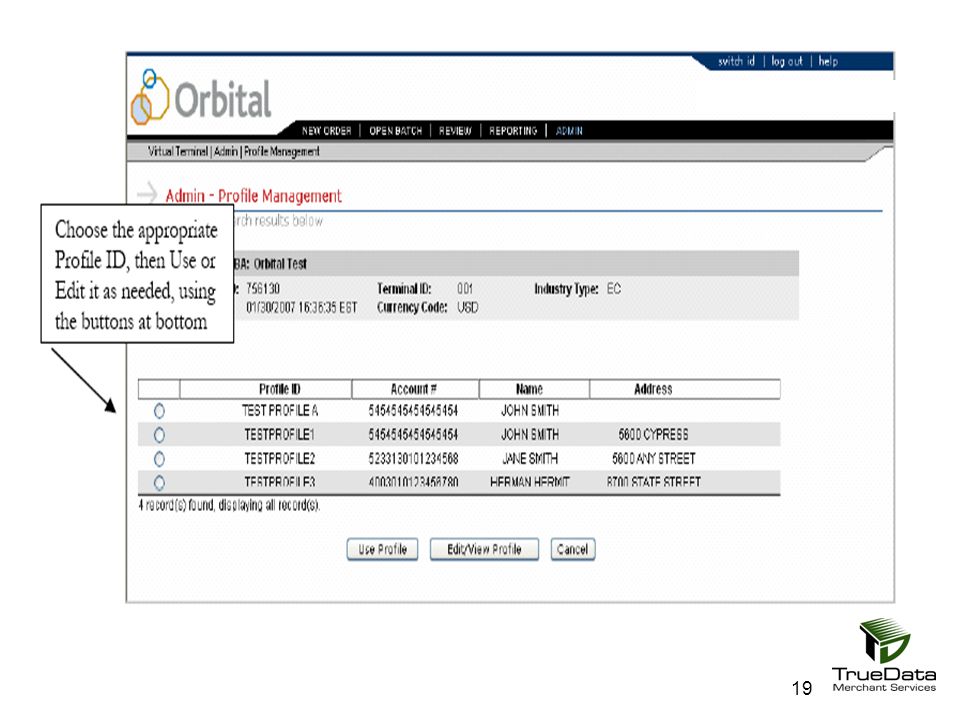Viewport: 960px width, 720px height.
Task: Open the ADMIN menu item
Action: coord(569,130)
